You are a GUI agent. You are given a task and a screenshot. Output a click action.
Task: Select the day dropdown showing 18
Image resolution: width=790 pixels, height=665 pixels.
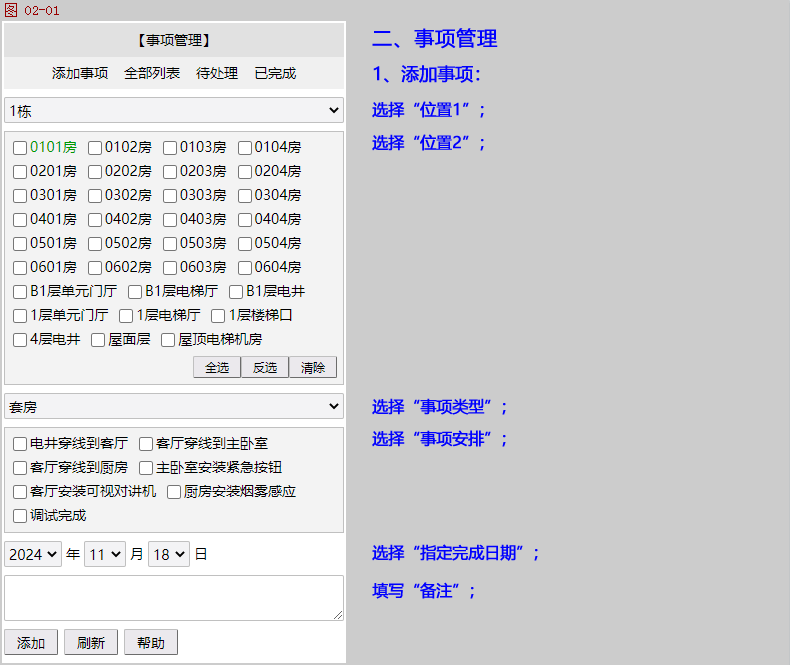[x=168, y=554]
